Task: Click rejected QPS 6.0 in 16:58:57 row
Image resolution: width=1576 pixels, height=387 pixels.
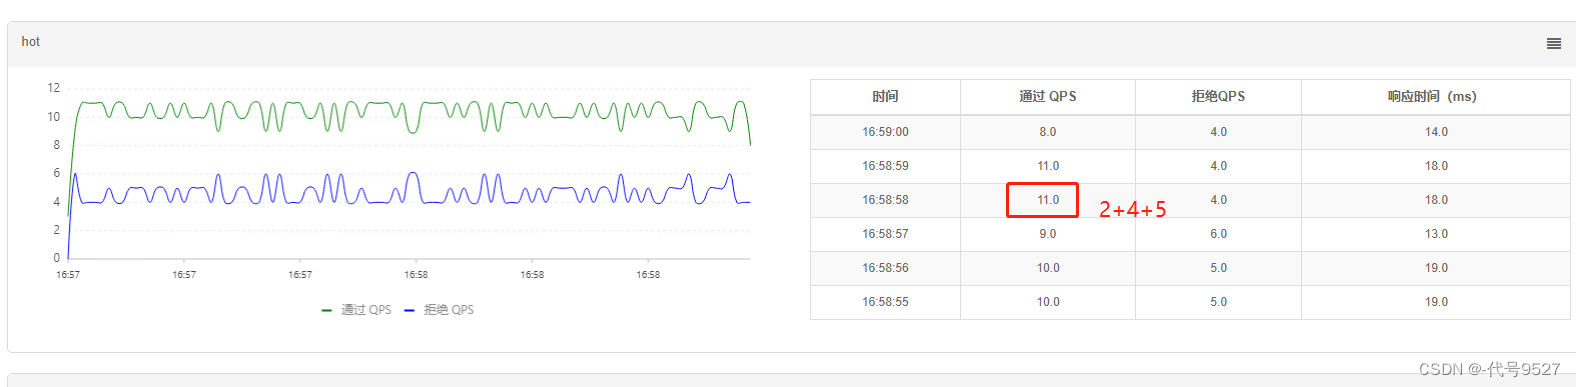Action: point(1218,234)
